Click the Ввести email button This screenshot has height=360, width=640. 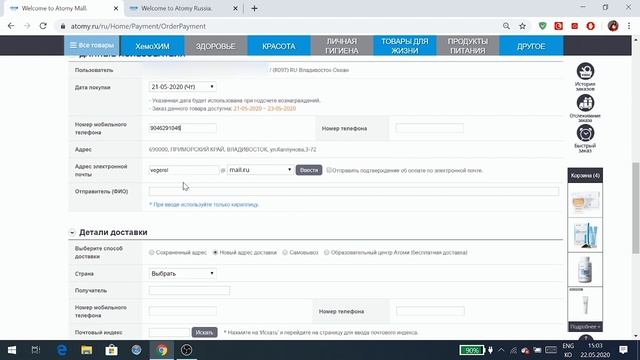(309, 170)
